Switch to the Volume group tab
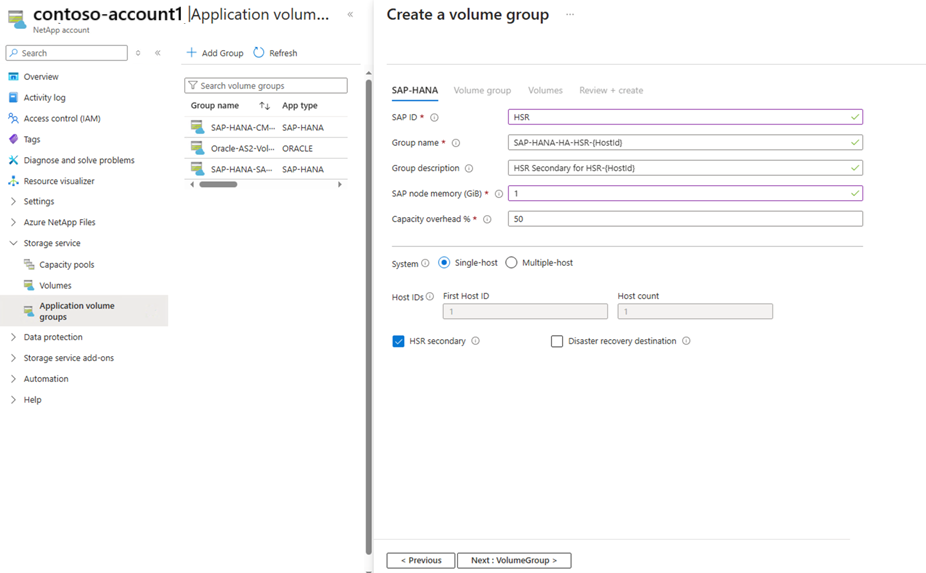This screenshot has height=573, width=926. pyautogui.click(x=482, y=90)
